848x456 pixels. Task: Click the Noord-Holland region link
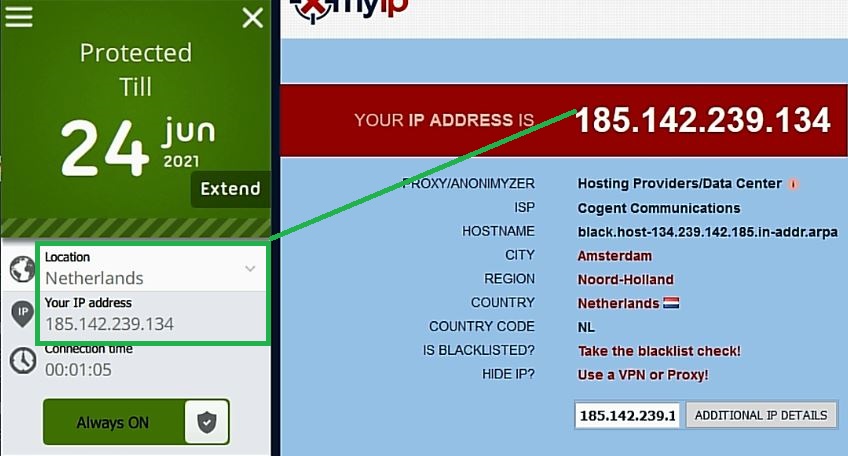pos(626,279)
